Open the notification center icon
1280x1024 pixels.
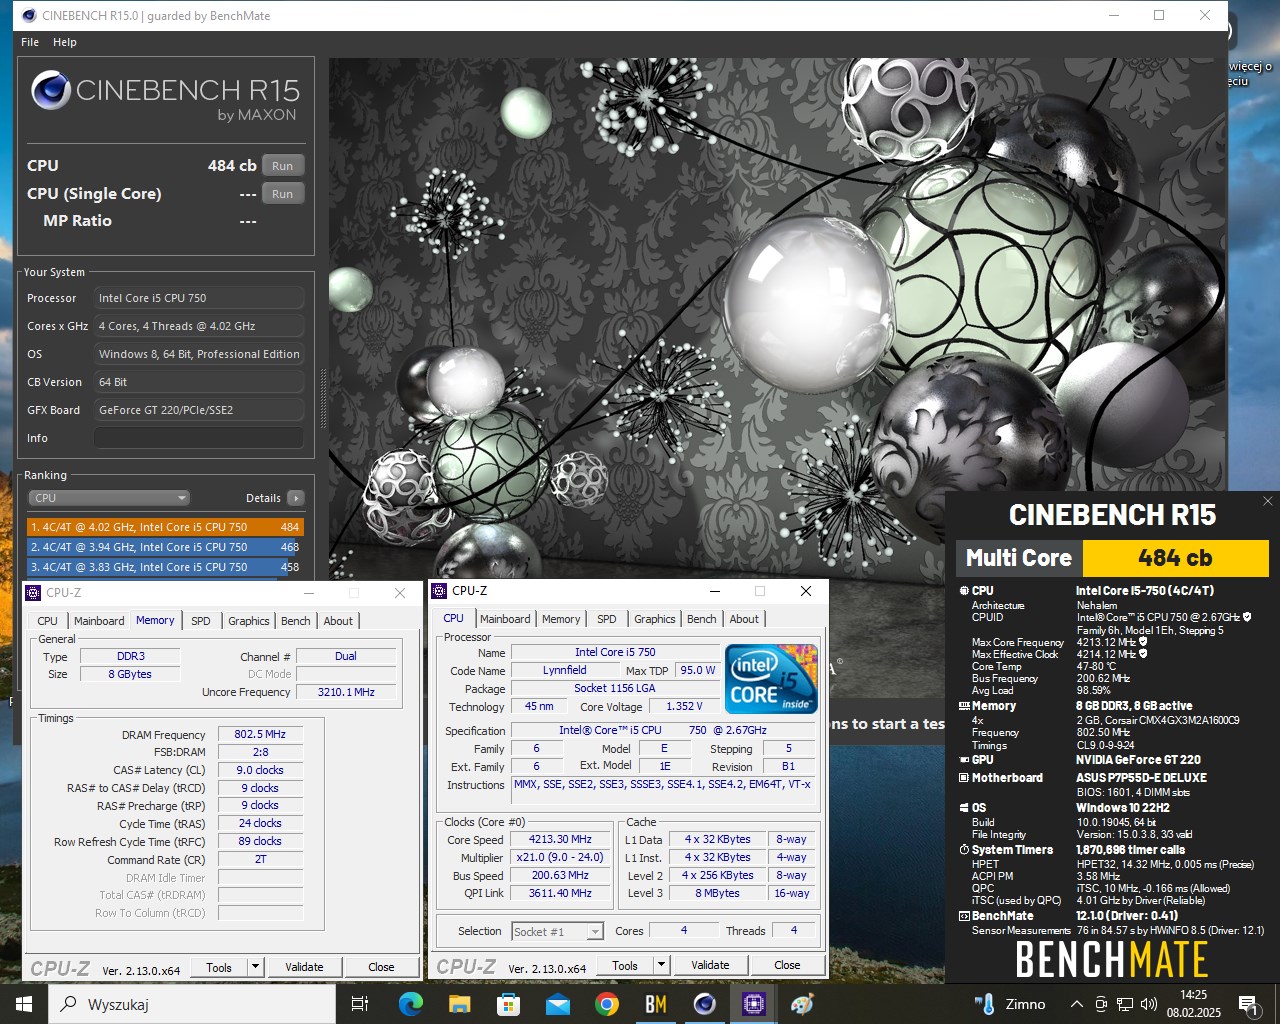pyautogui.click(x=1247, y=1004)
